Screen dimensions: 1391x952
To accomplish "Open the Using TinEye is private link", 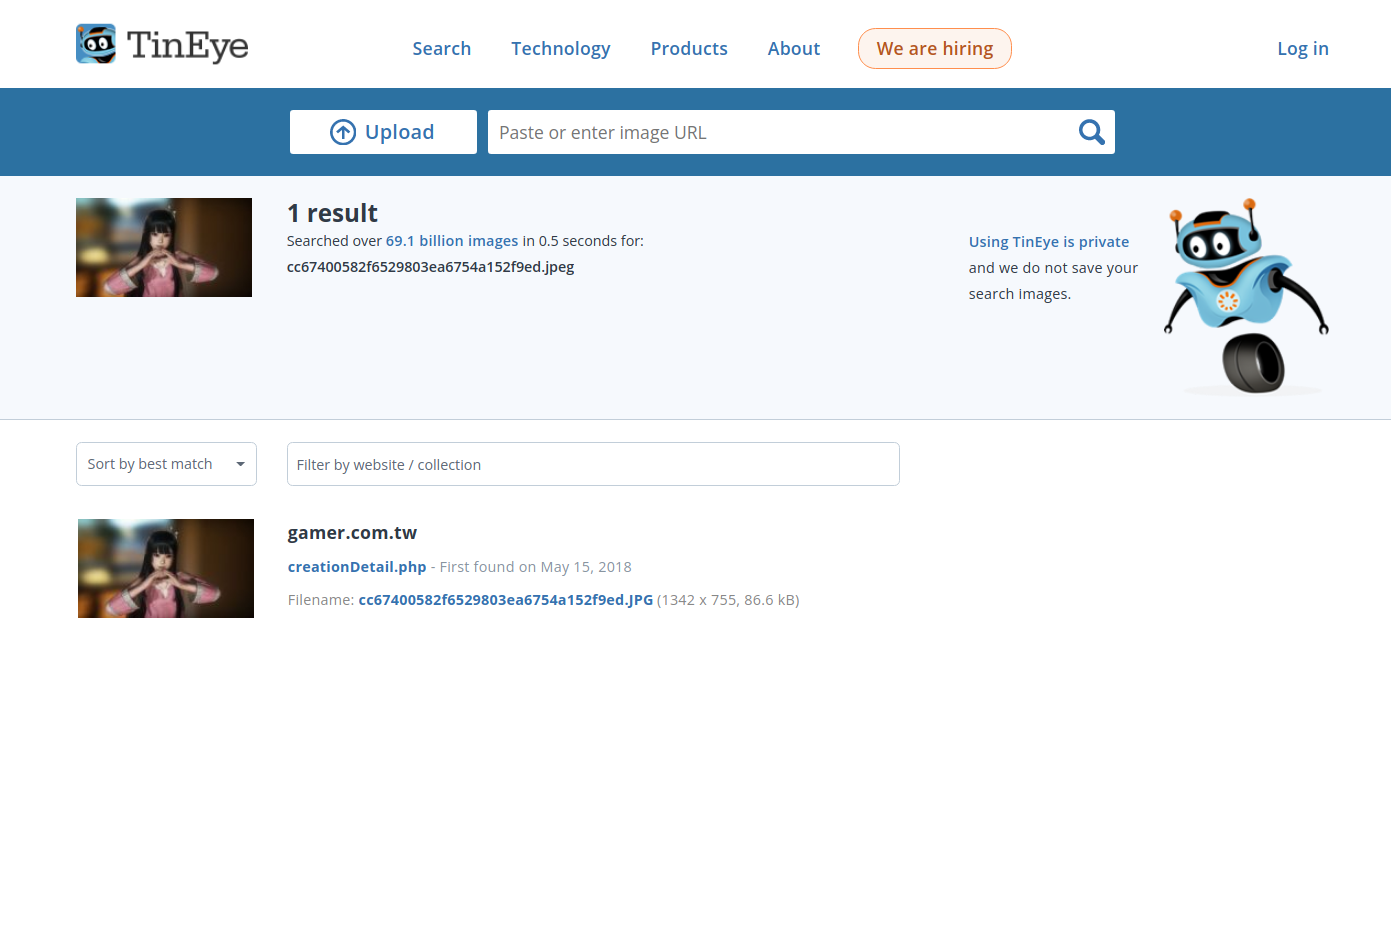I will point(1048,242).
